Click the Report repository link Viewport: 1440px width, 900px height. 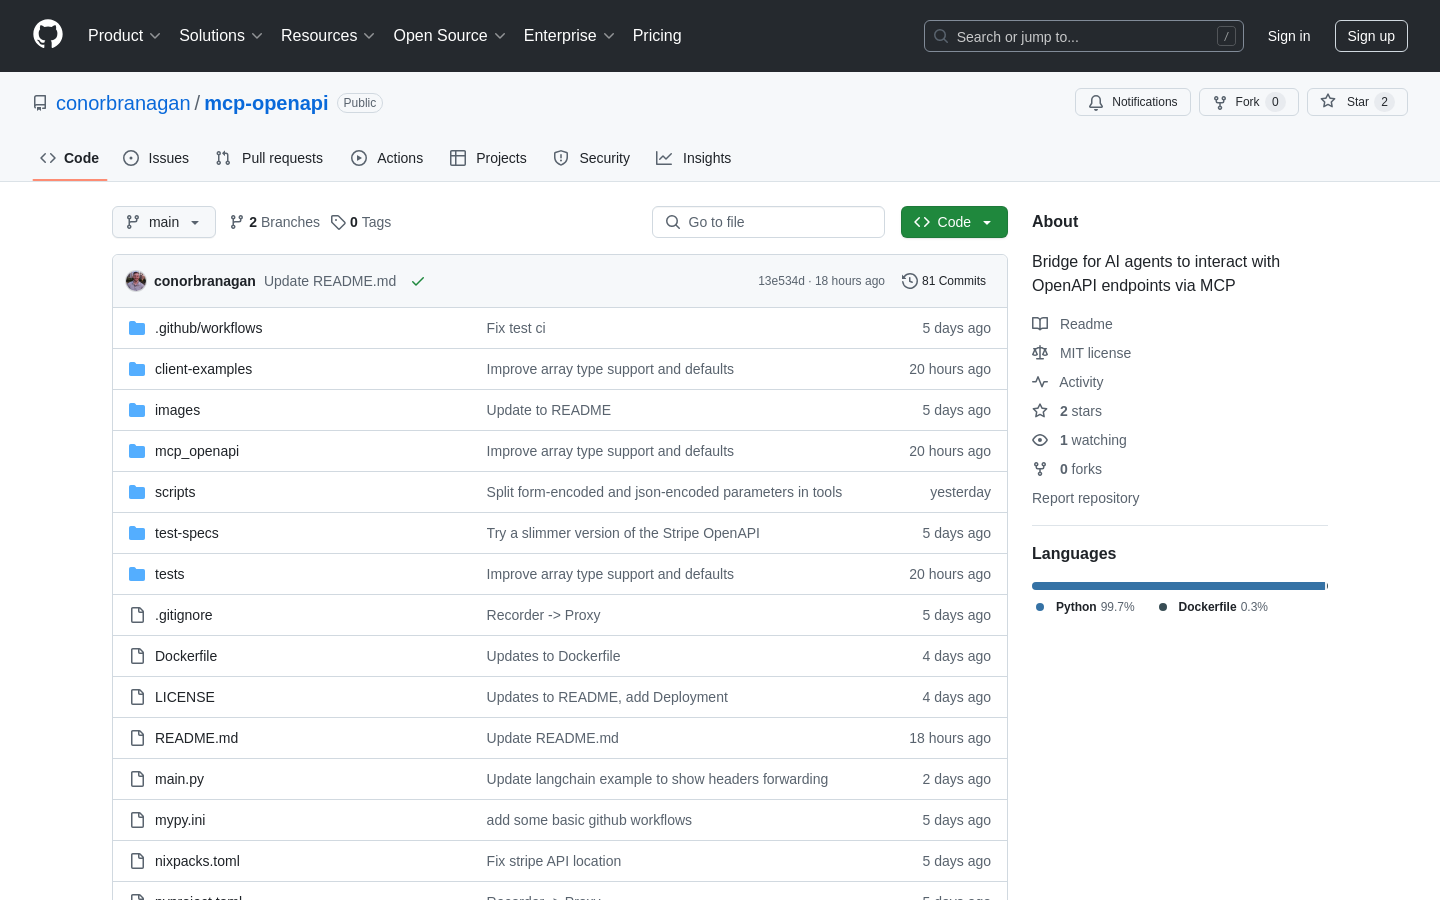(x=1085, y=498)
